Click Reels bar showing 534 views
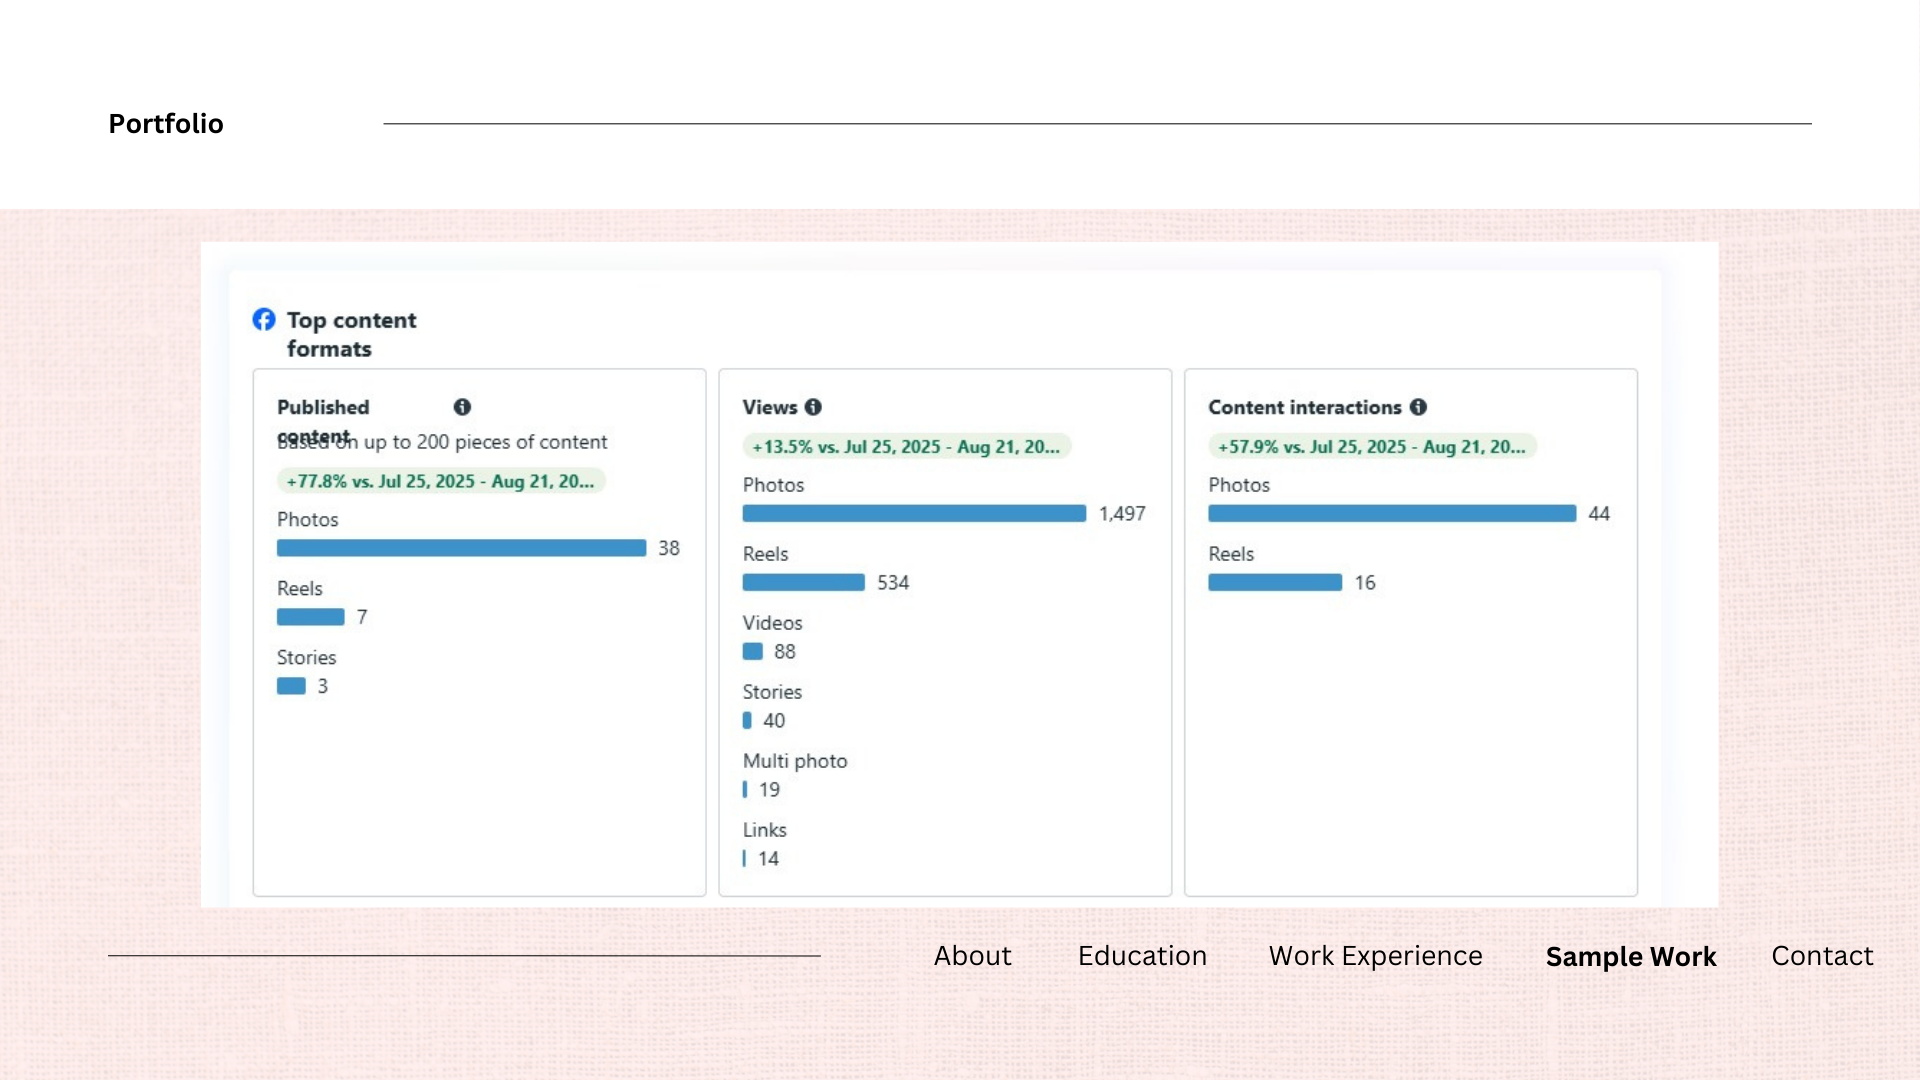The image size is (1920, 1080). (x=803, y=582)
